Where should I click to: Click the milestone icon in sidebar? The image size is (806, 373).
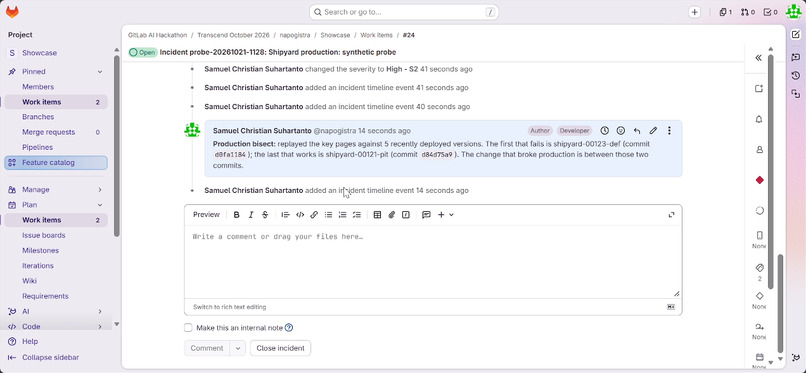[x=759, y=296]
